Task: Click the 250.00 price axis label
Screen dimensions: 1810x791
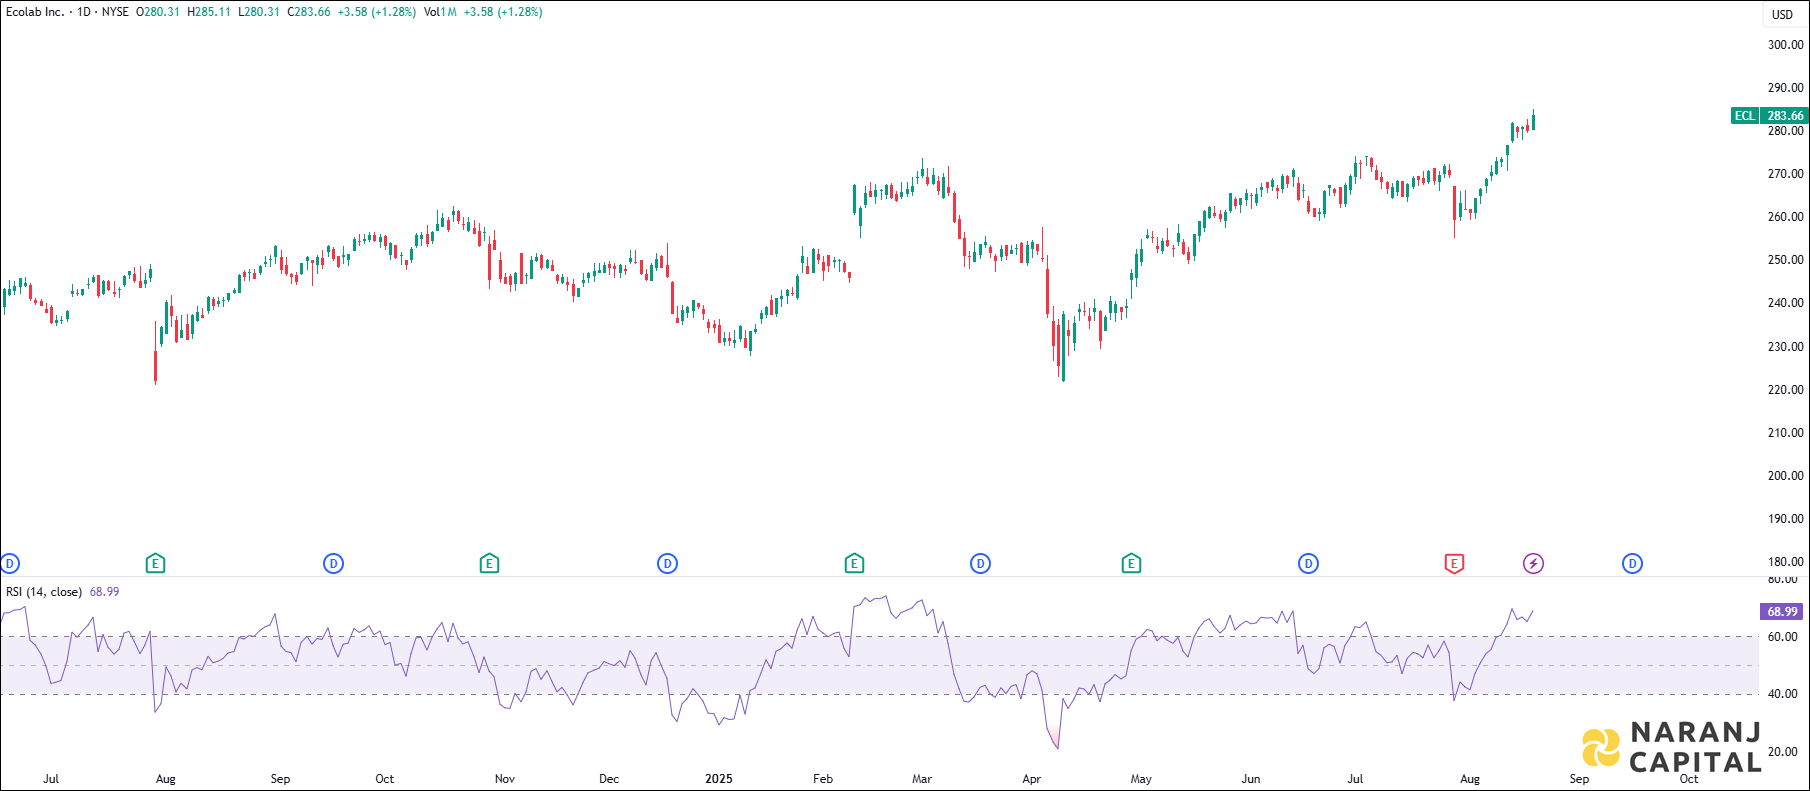Action: pyautogui.click(x=1786, y=260)
